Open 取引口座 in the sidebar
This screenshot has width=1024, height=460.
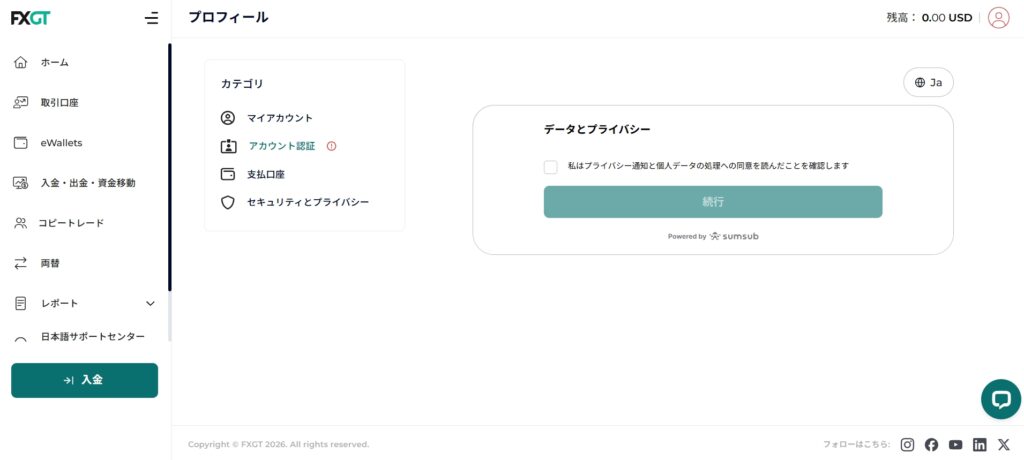pyautogui.click(x=59, y=103)
